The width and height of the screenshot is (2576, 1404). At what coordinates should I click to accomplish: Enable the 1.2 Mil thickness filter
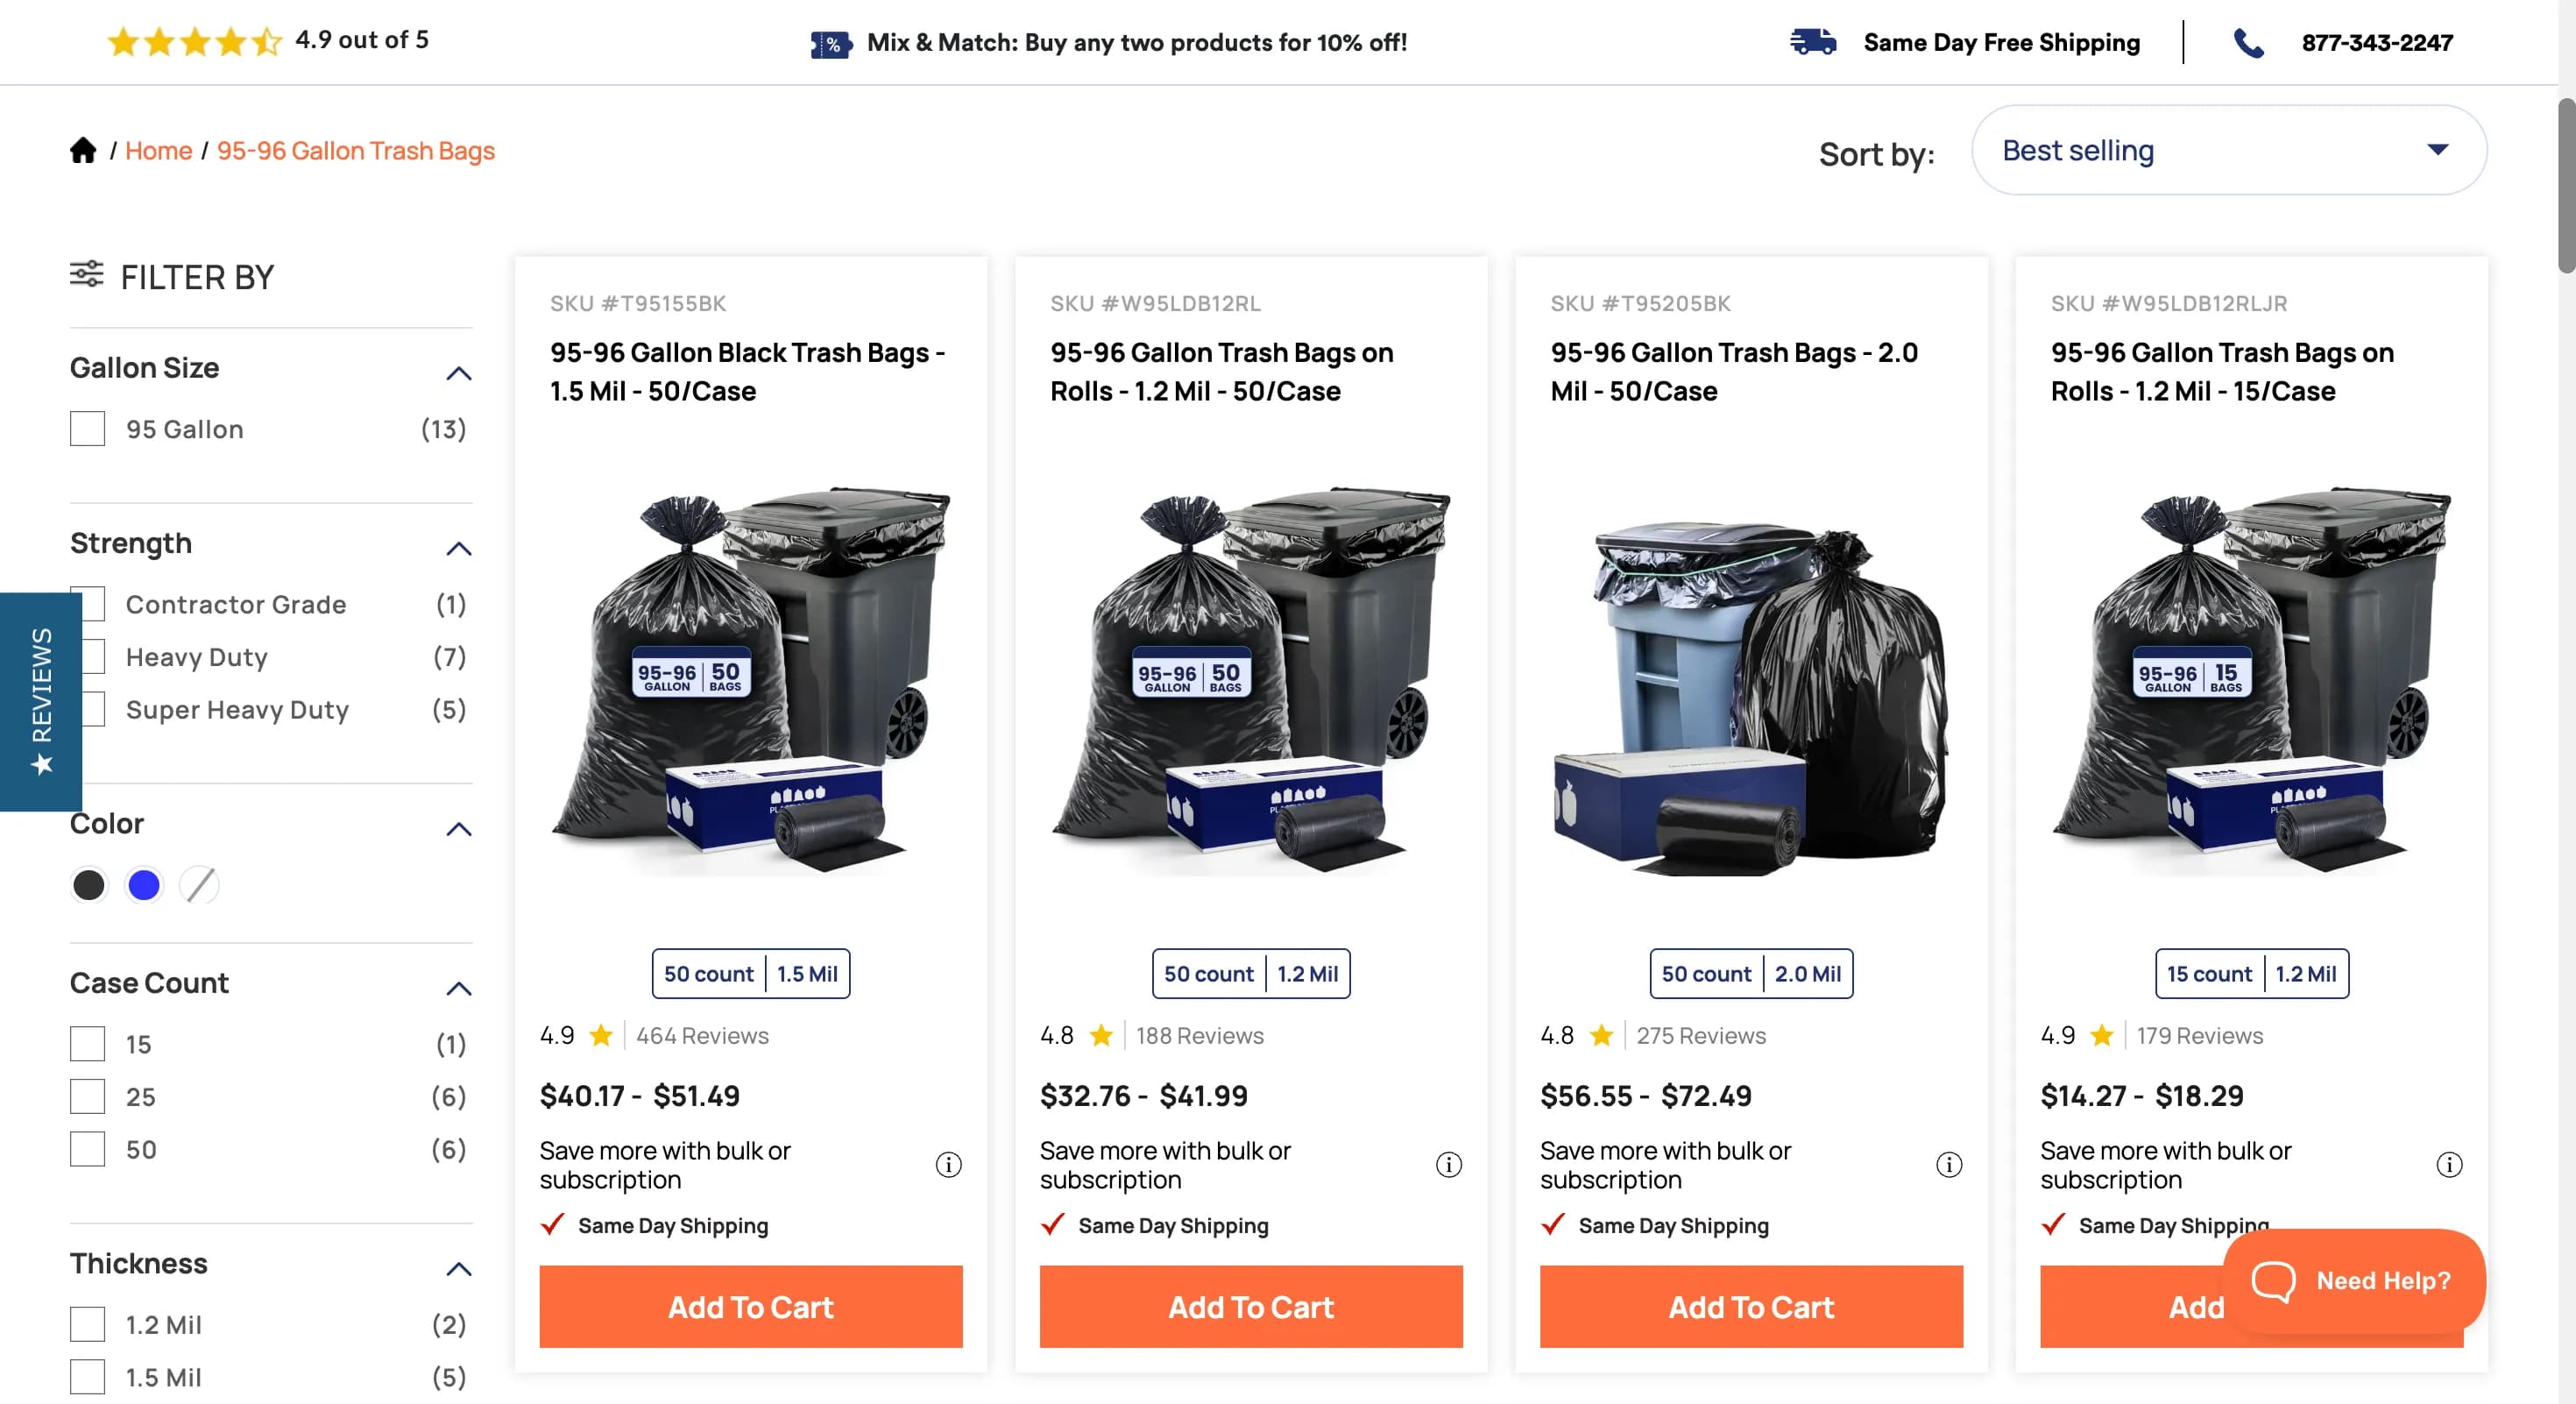coord(88,1324)
